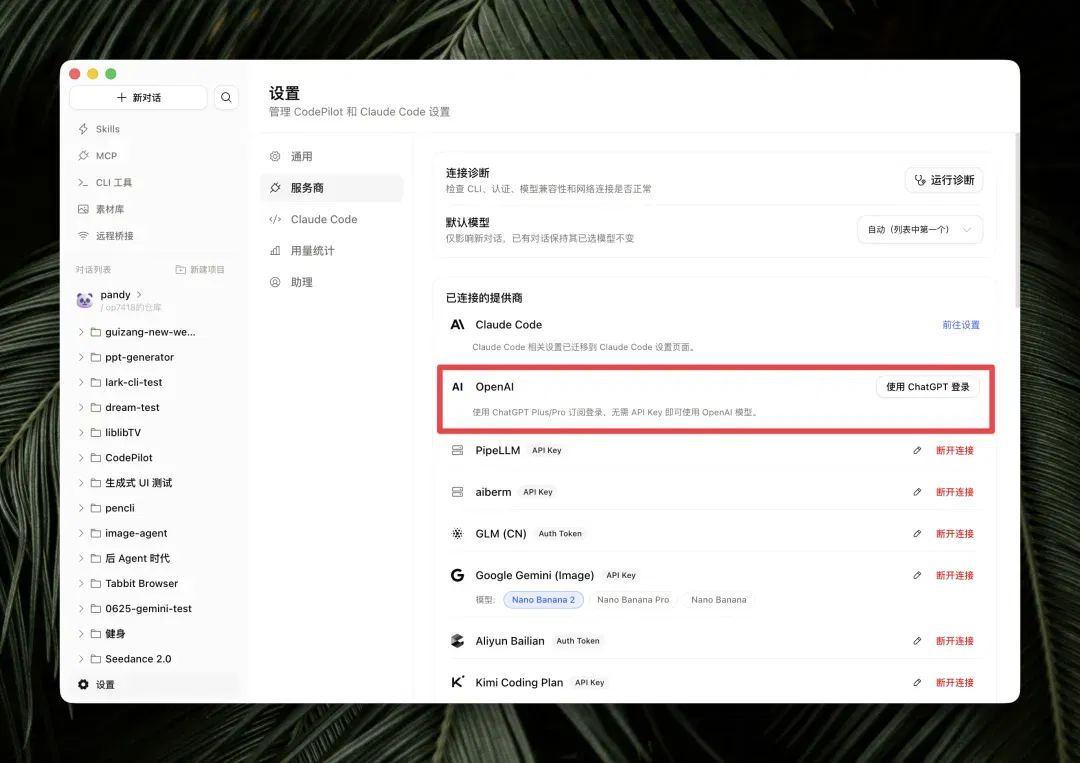The image size is (1080, 763).
Task: Edit the Kimi Coding Plan pencil icon
Action: [x=917, y=682]
